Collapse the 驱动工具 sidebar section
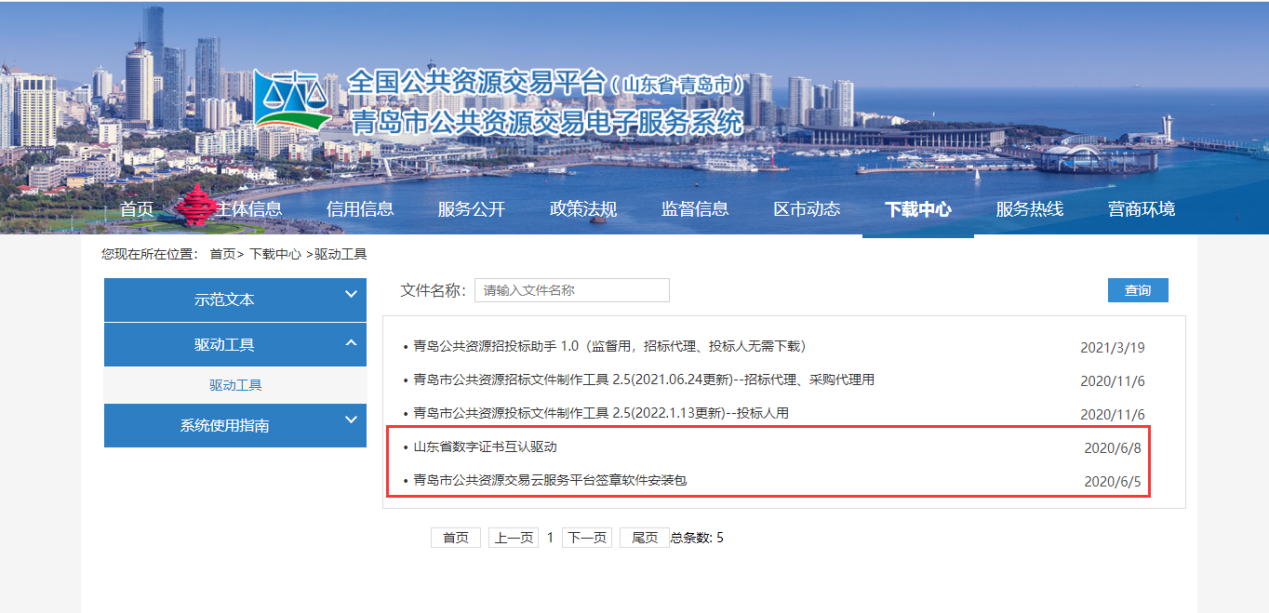The image size is (1269, 613). coord(235,345)
